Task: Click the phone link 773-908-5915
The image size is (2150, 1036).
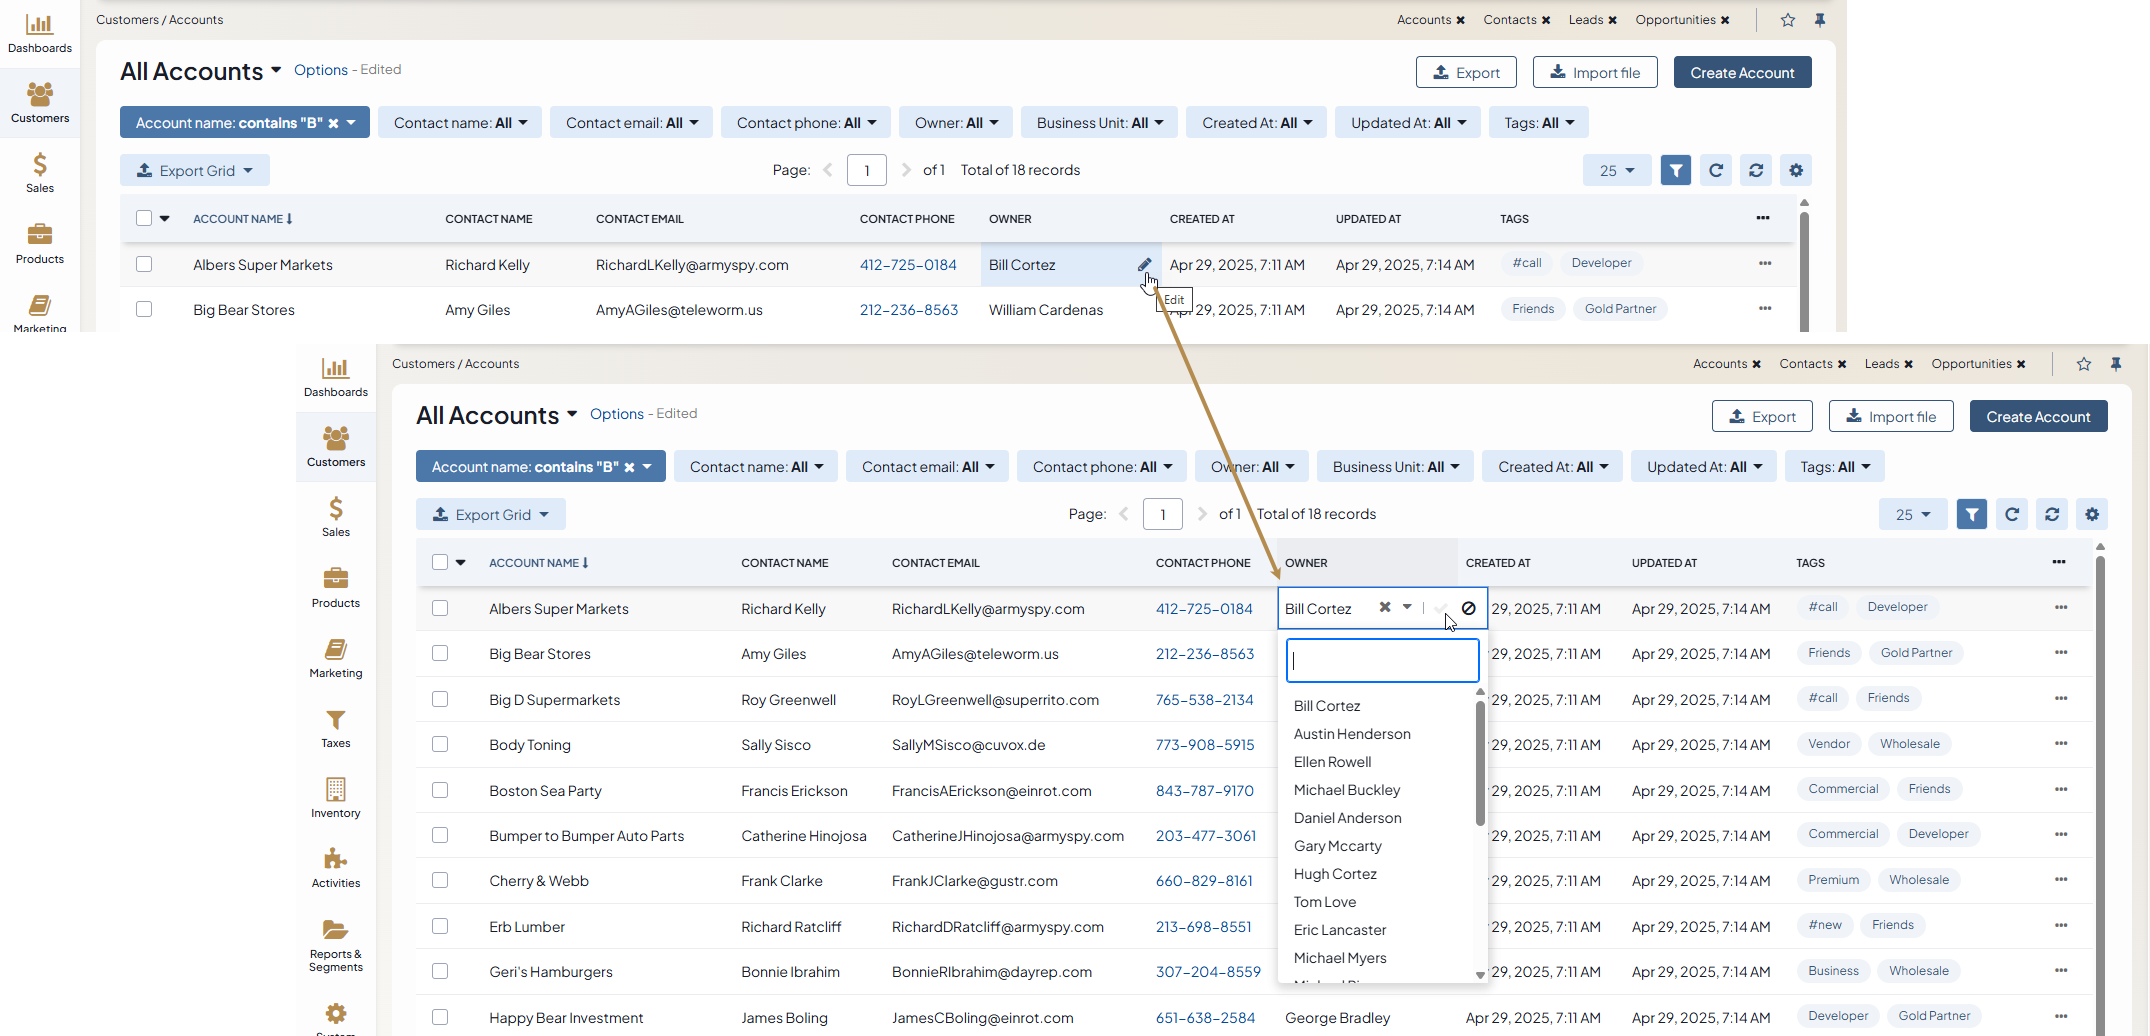Action: tap(1204, 745)
